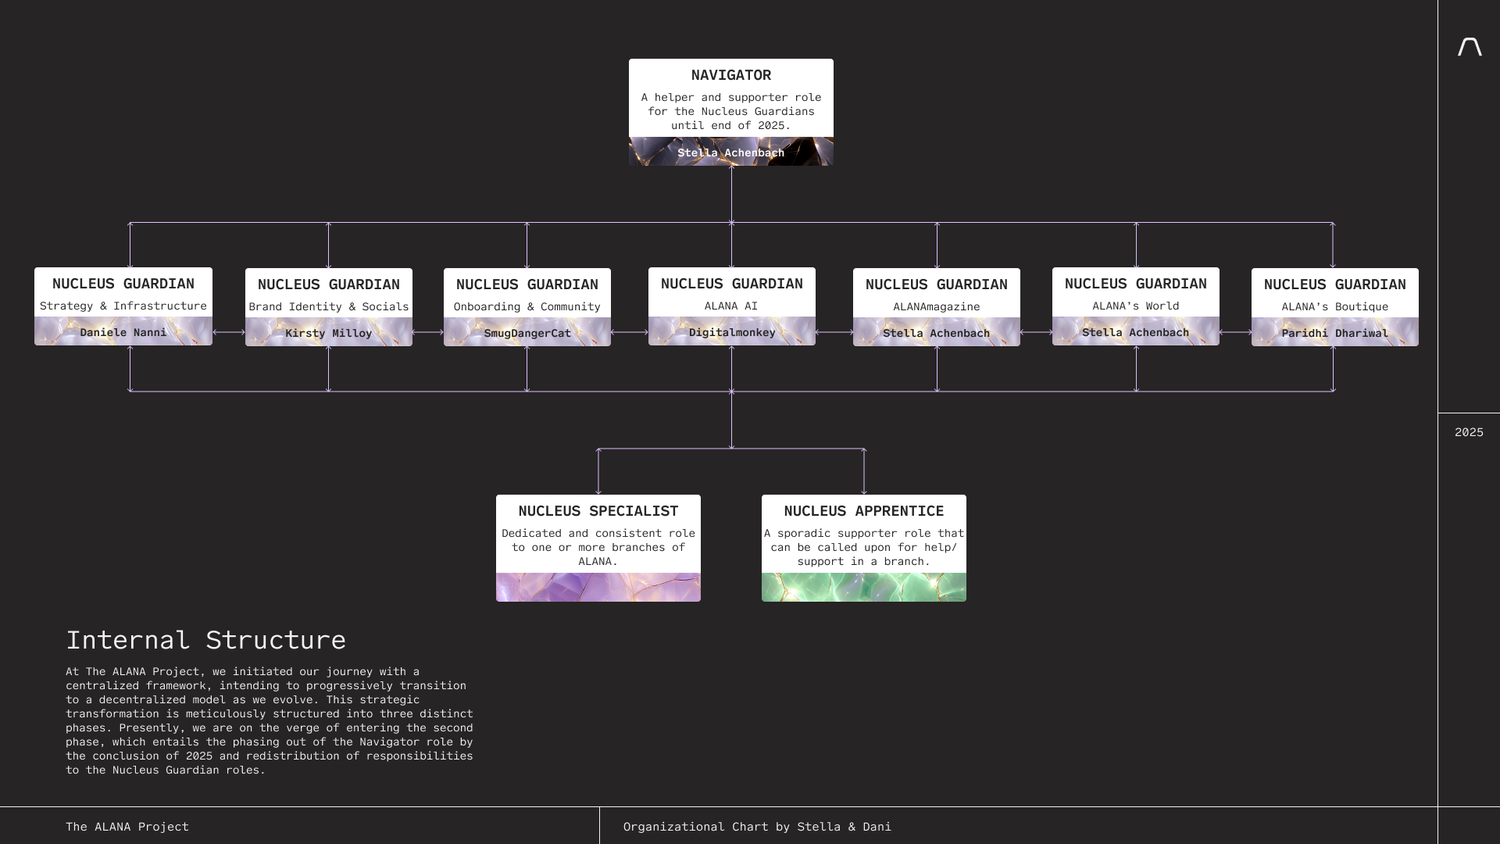Select the Navigator role description text
Viewport: 1500px width, 844px height.
pyautogui.click(x=731, y=111)
